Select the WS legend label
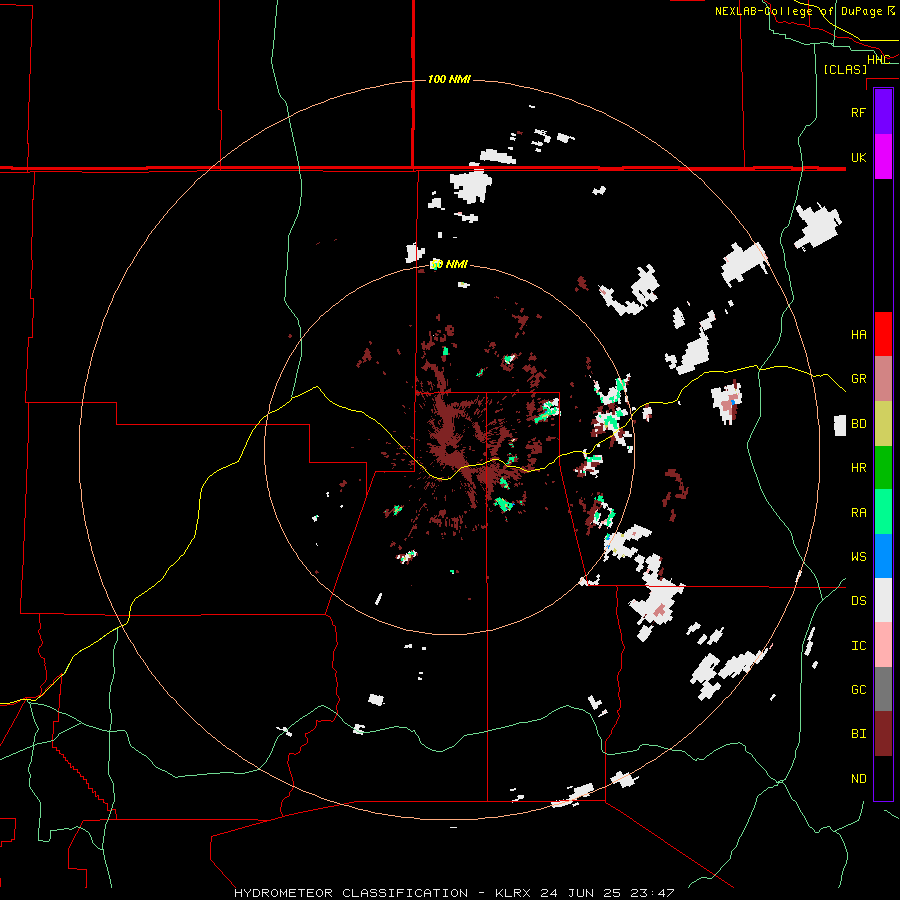The image size is (900, 900). coord(858,557)
